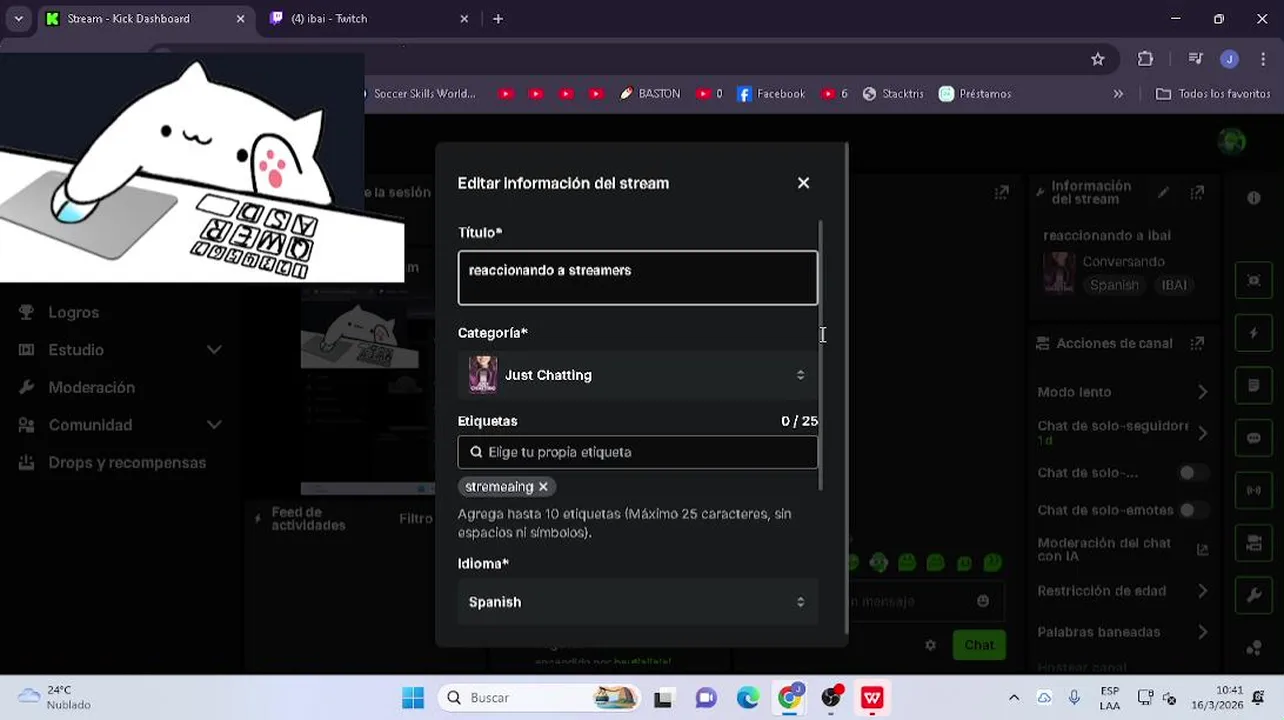This screenshot has height=720, width=1284.
Task: Remove the streamaing tag
Action: click(543, 487)
